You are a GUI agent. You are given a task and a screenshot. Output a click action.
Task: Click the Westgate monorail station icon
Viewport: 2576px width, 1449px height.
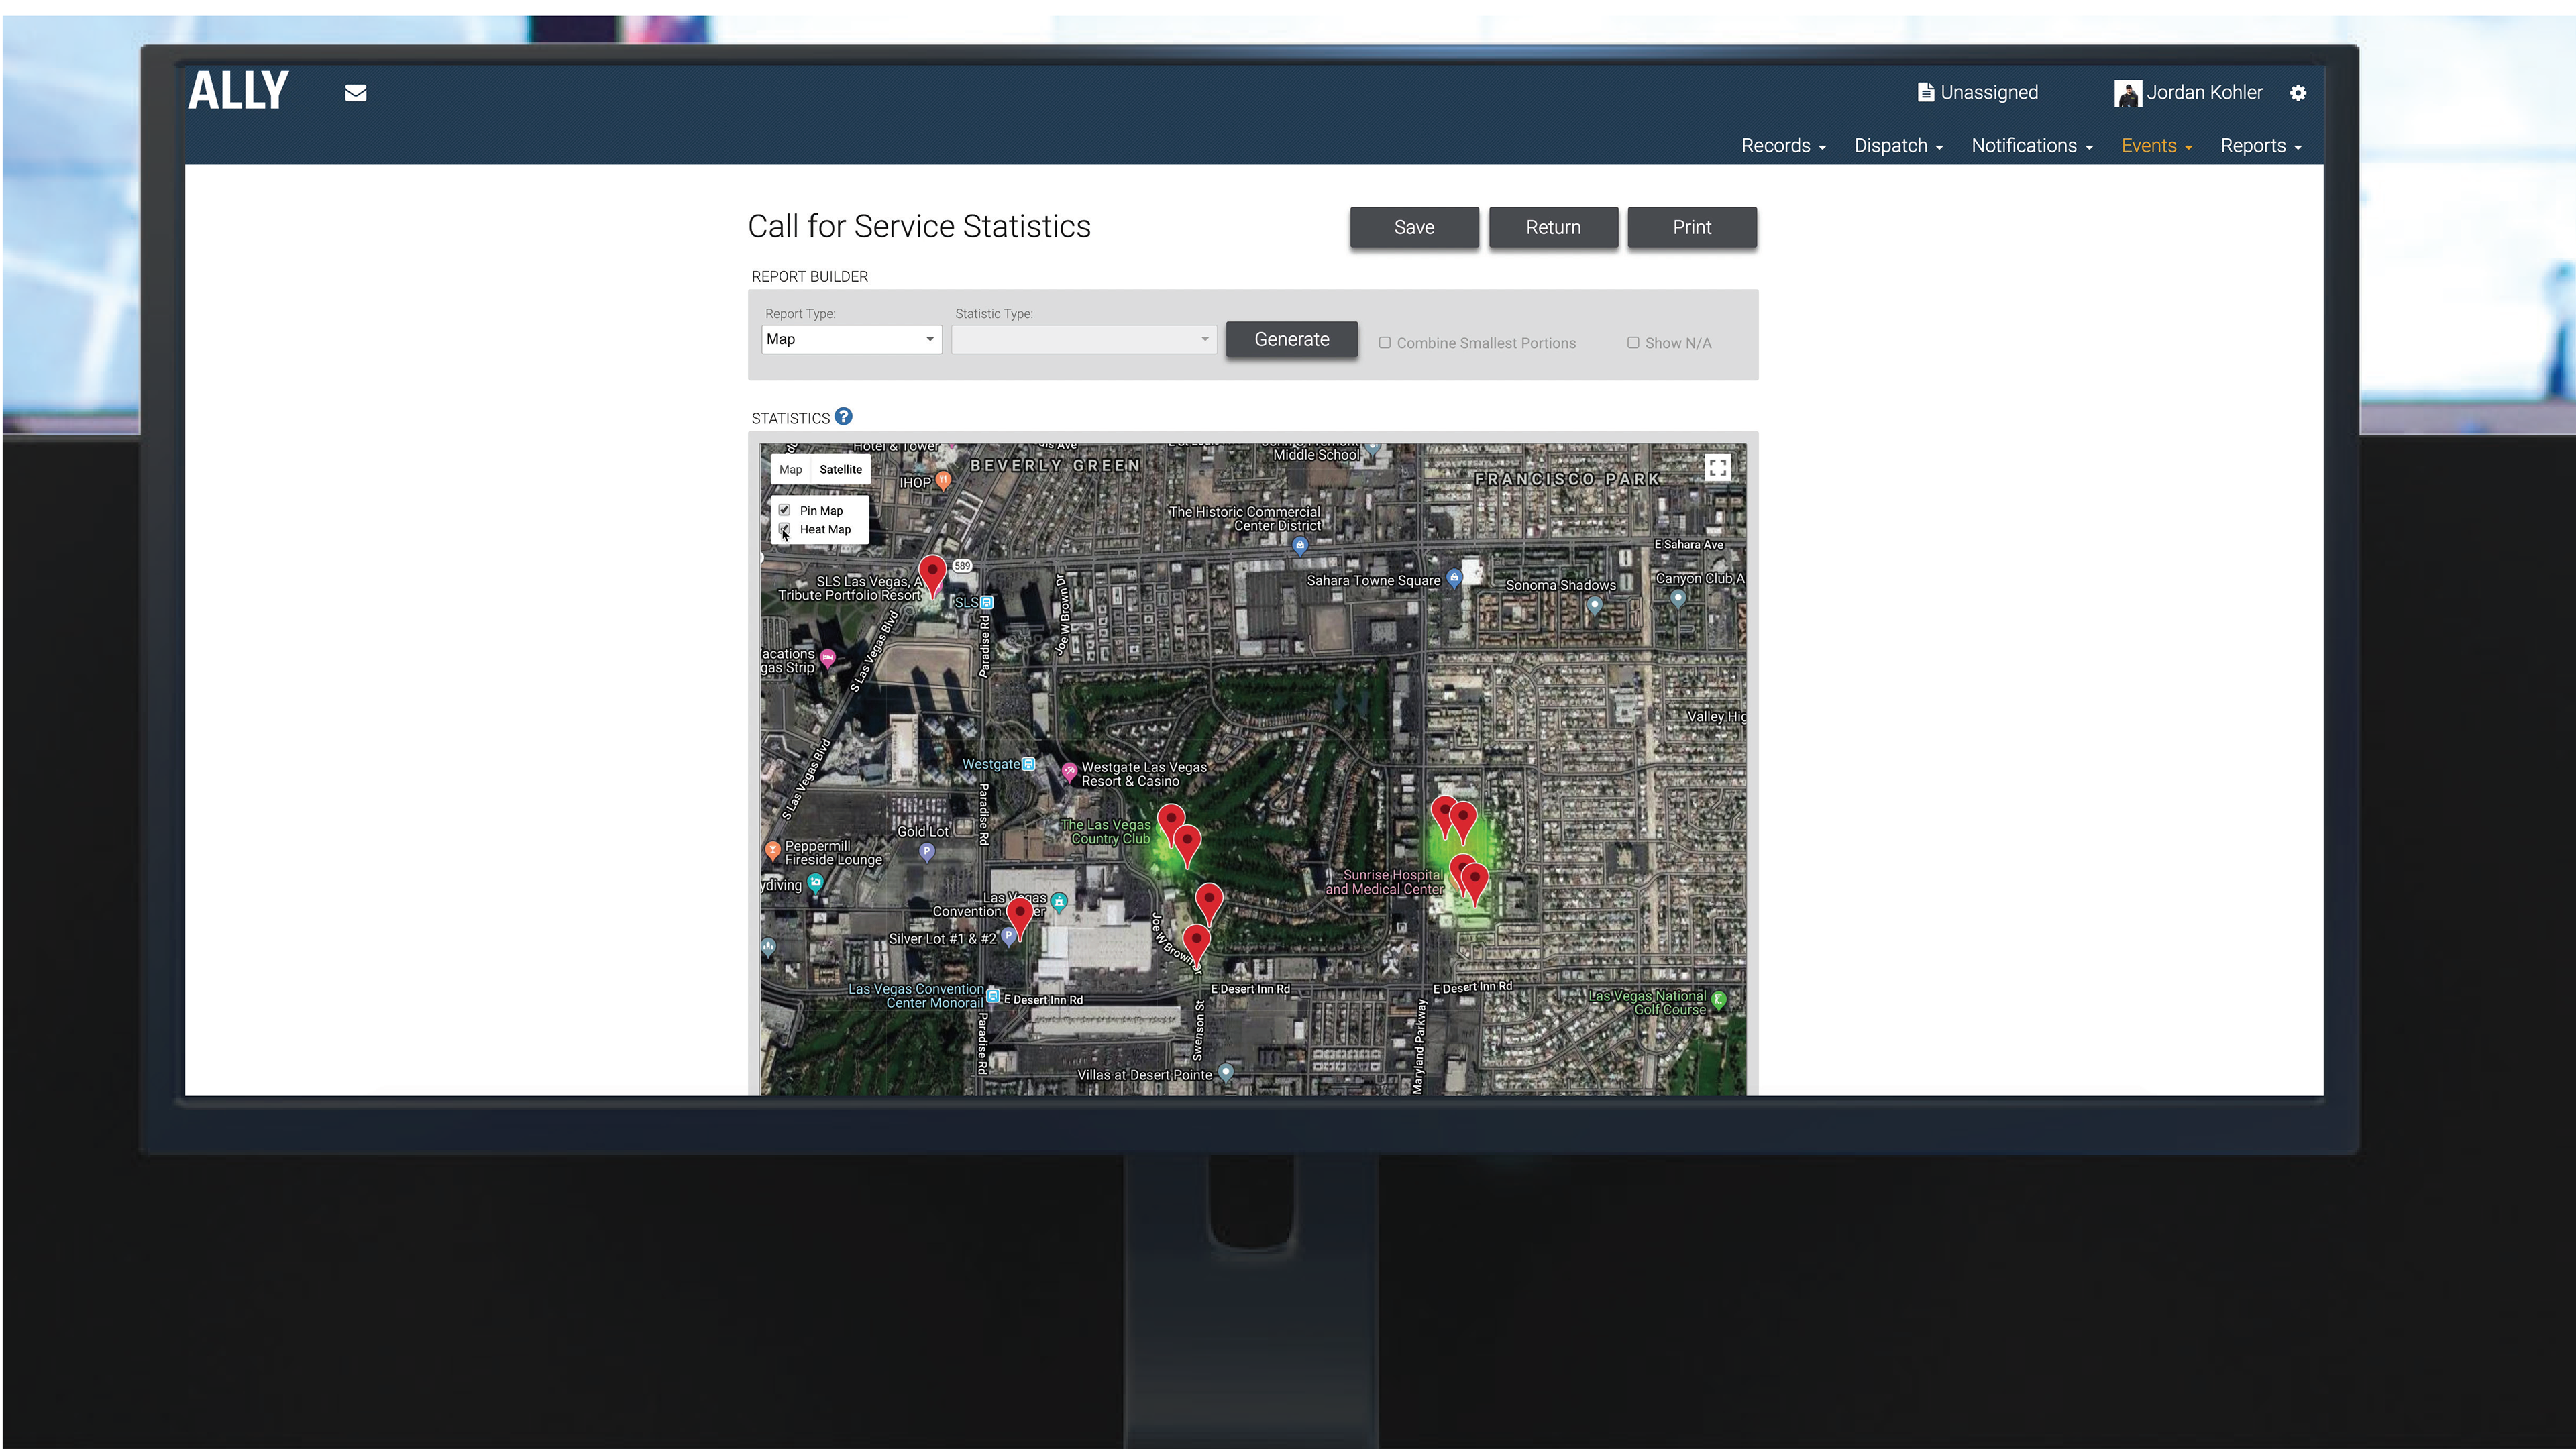[1028, 764]
